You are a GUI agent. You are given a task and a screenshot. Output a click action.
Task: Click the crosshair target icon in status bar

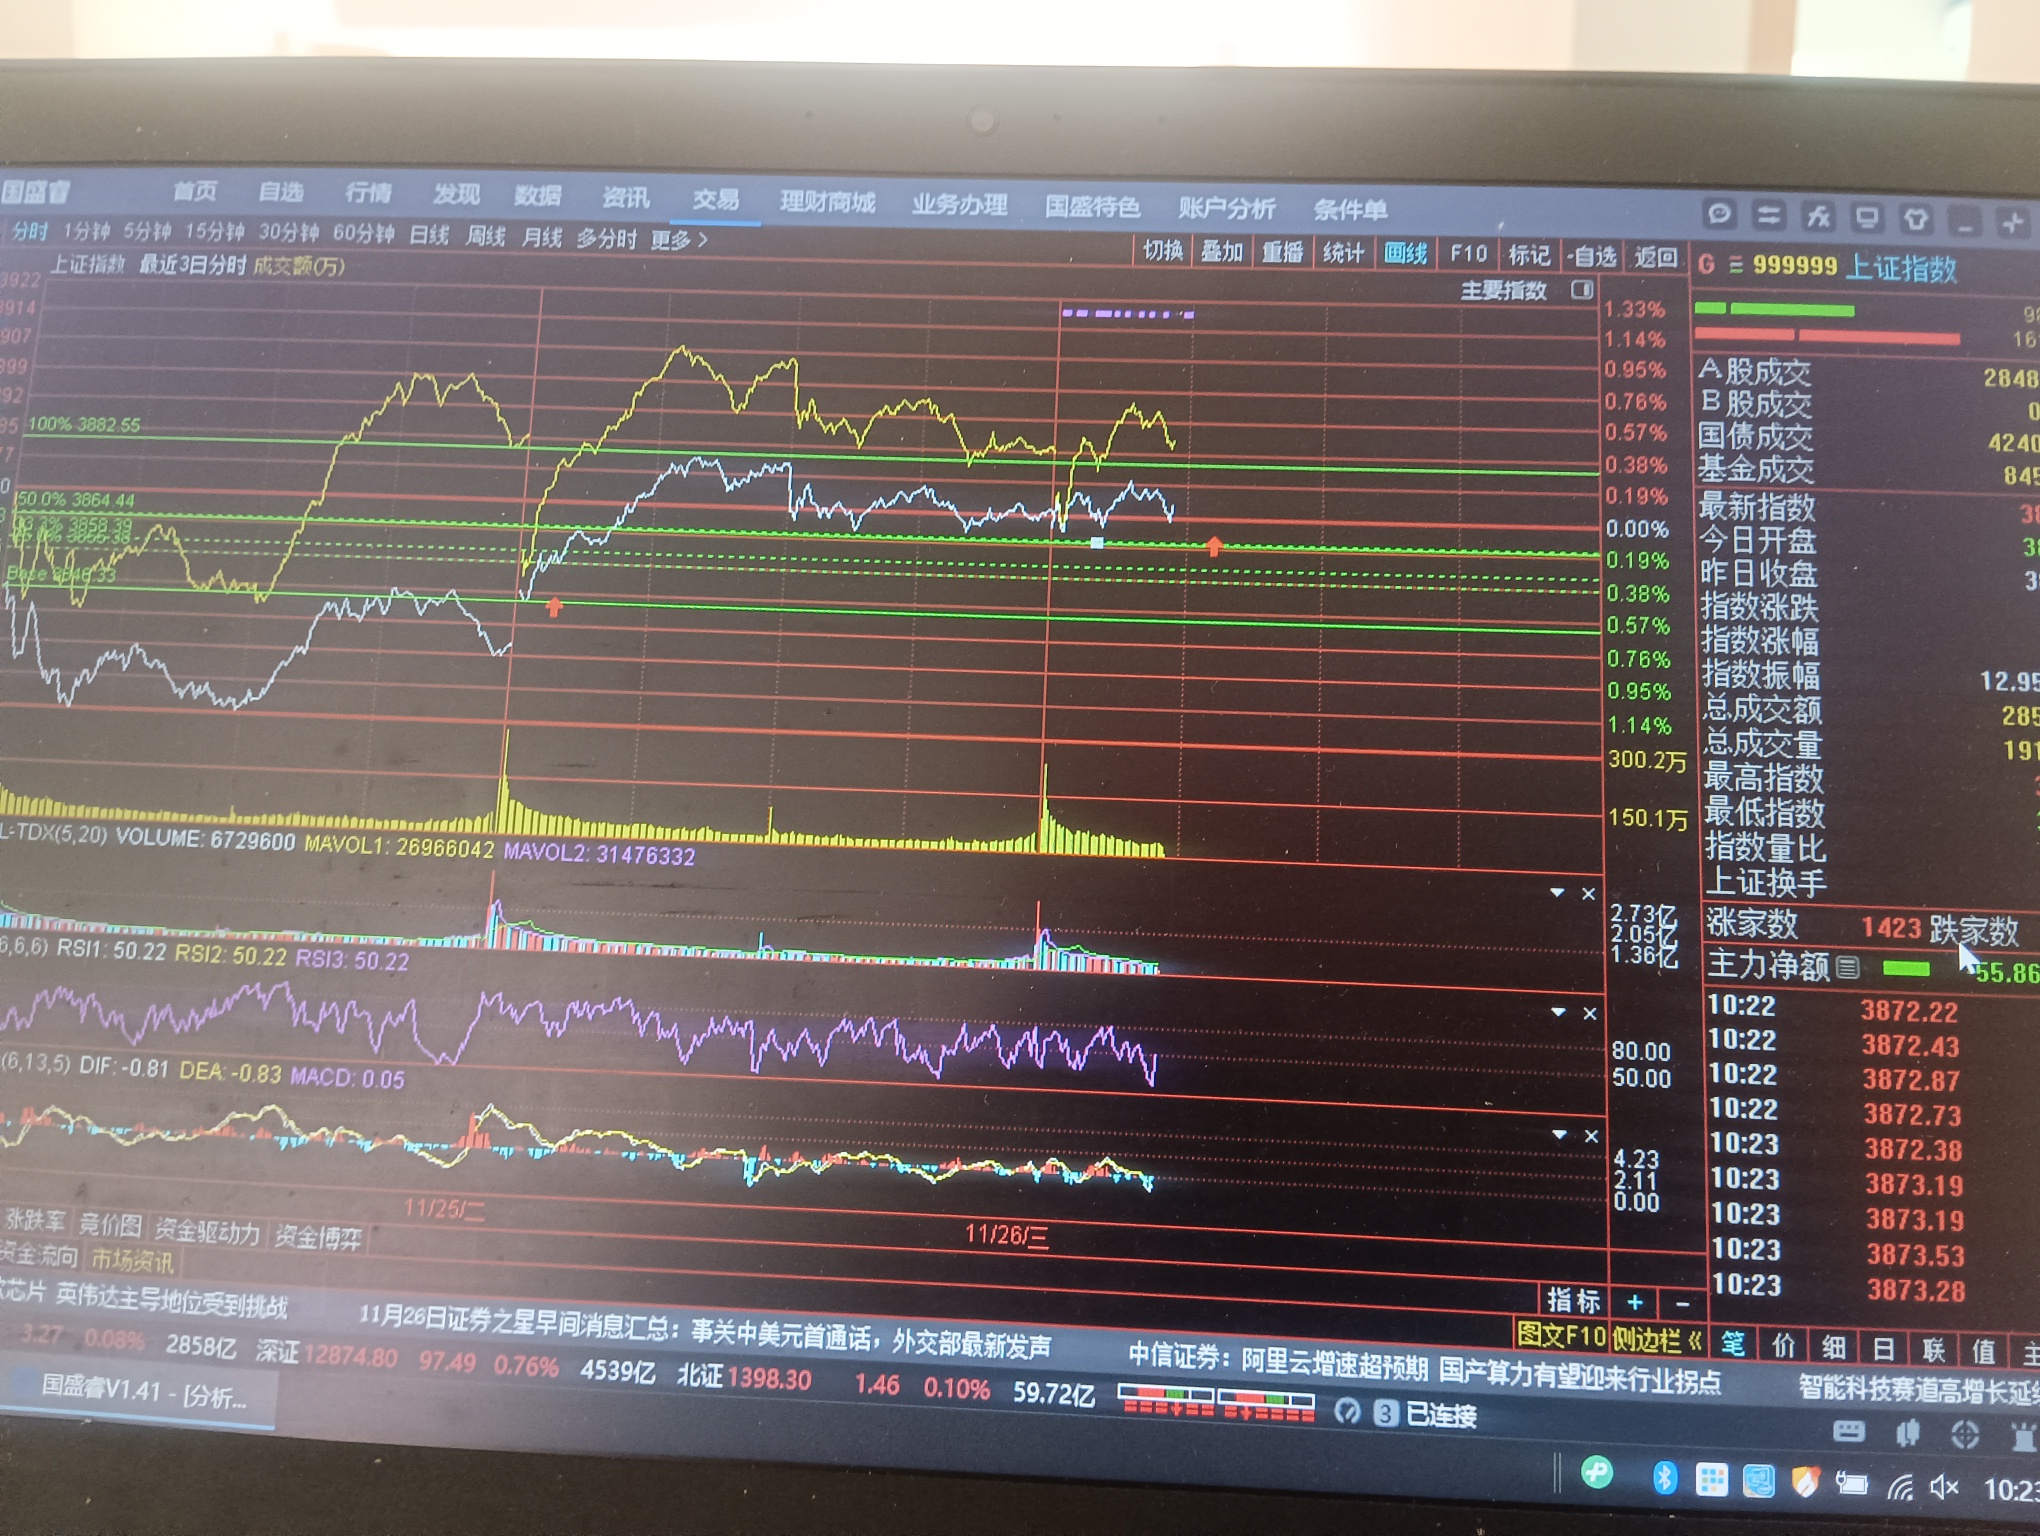click(1964, 1436)
